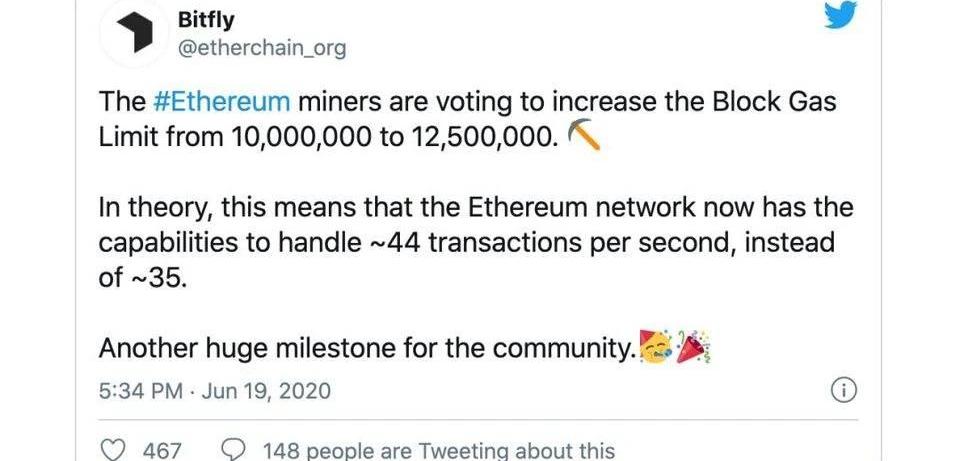Click the reply speech bubble icon
Image resolution: width=960 pixels, height=461 pixels.
pyautogui.click(x=232, y=450)
